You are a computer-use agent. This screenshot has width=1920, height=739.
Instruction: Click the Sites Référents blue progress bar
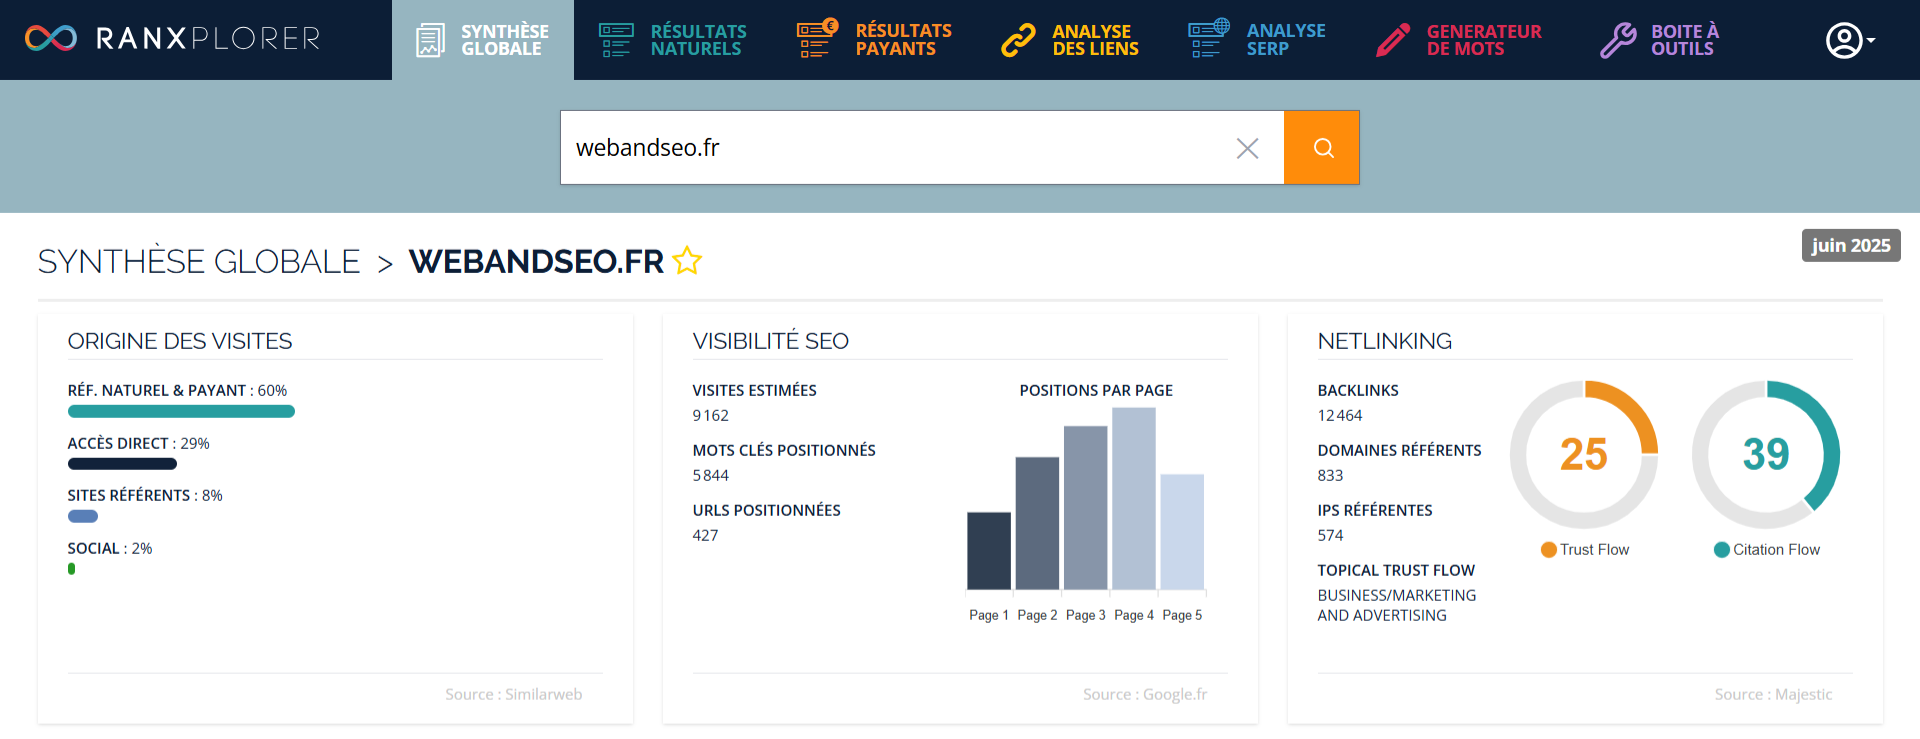click(x=83, y=516)
